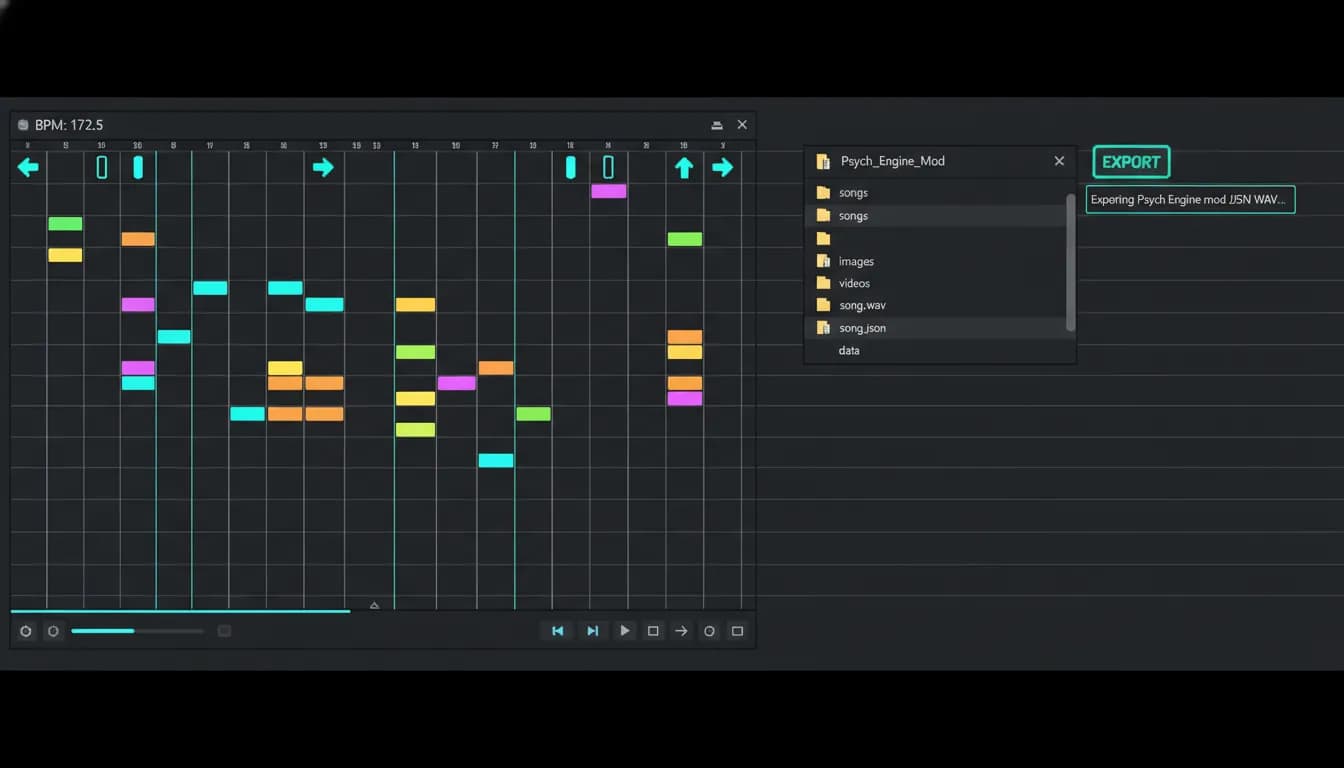
Task: Select the yellow note below the second-lane green note
Action: (65, 255)
